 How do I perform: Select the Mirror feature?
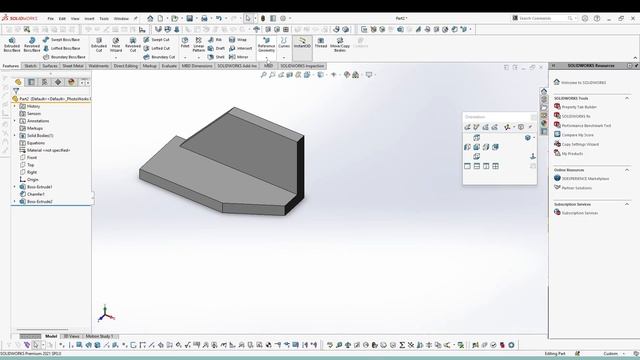coord(238,57)
